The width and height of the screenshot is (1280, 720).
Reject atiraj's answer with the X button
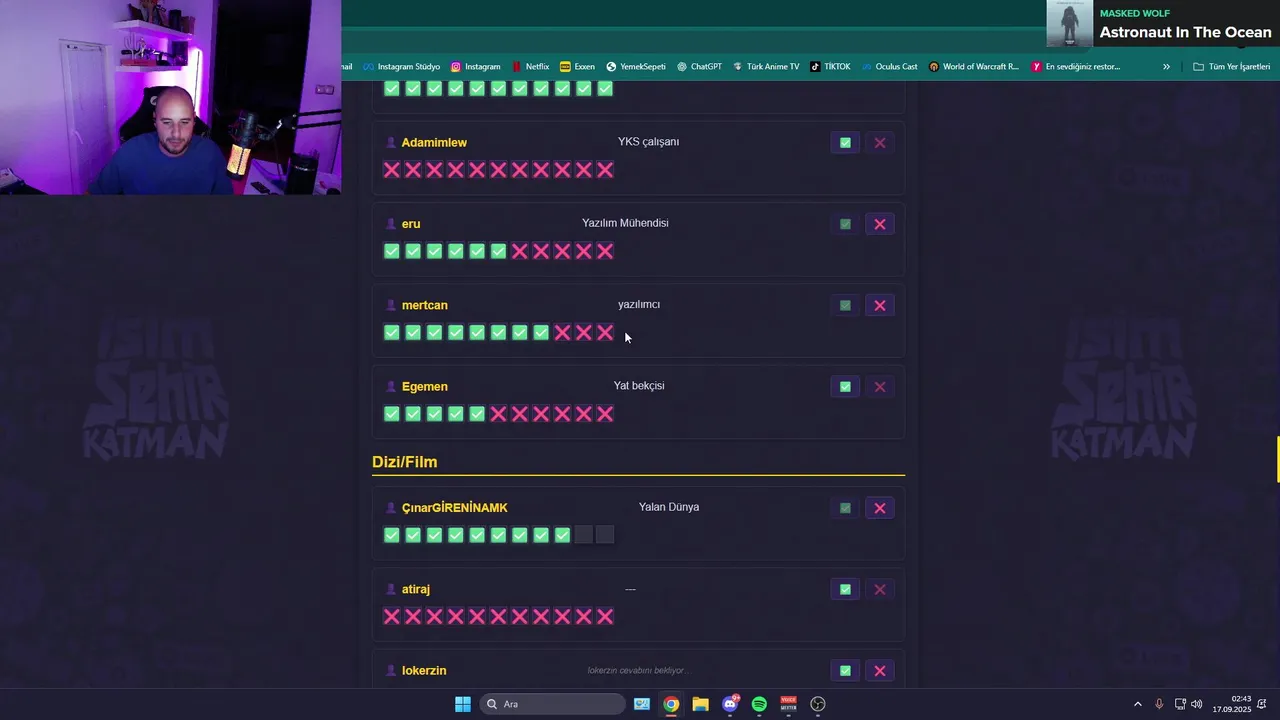click(x=880, y=589)
